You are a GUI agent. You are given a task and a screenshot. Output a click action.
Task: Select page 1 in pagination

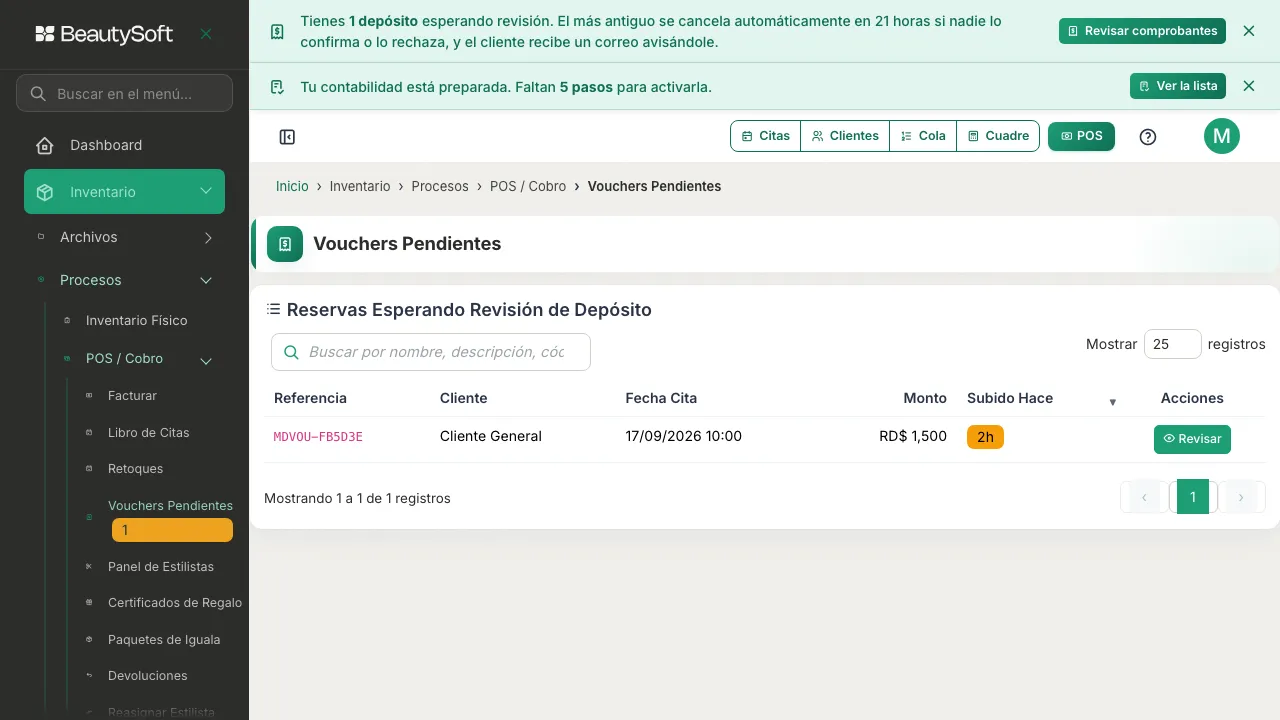coord(1193,497)
